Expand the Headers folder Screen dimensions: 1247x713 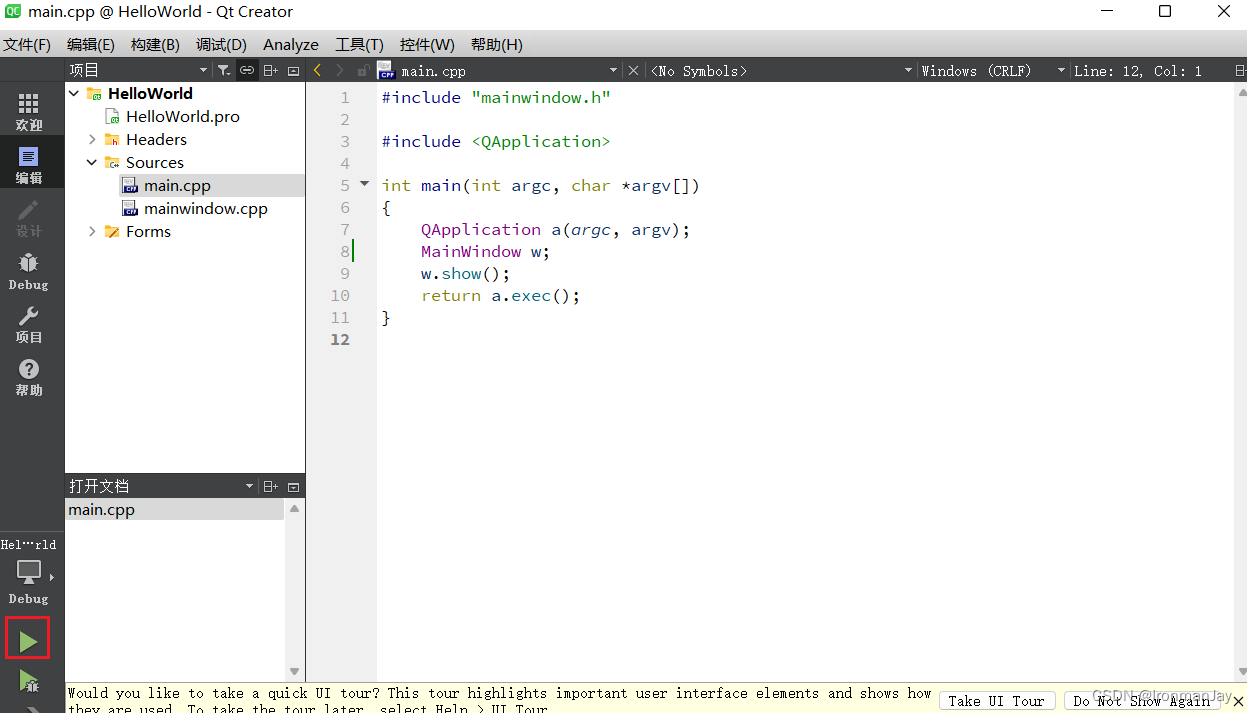[92, 139]
